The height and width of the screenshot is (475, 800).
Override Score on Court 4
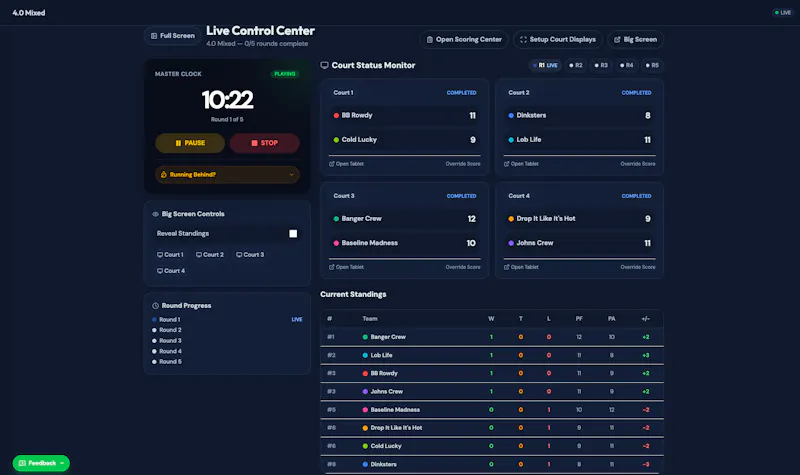638,267
